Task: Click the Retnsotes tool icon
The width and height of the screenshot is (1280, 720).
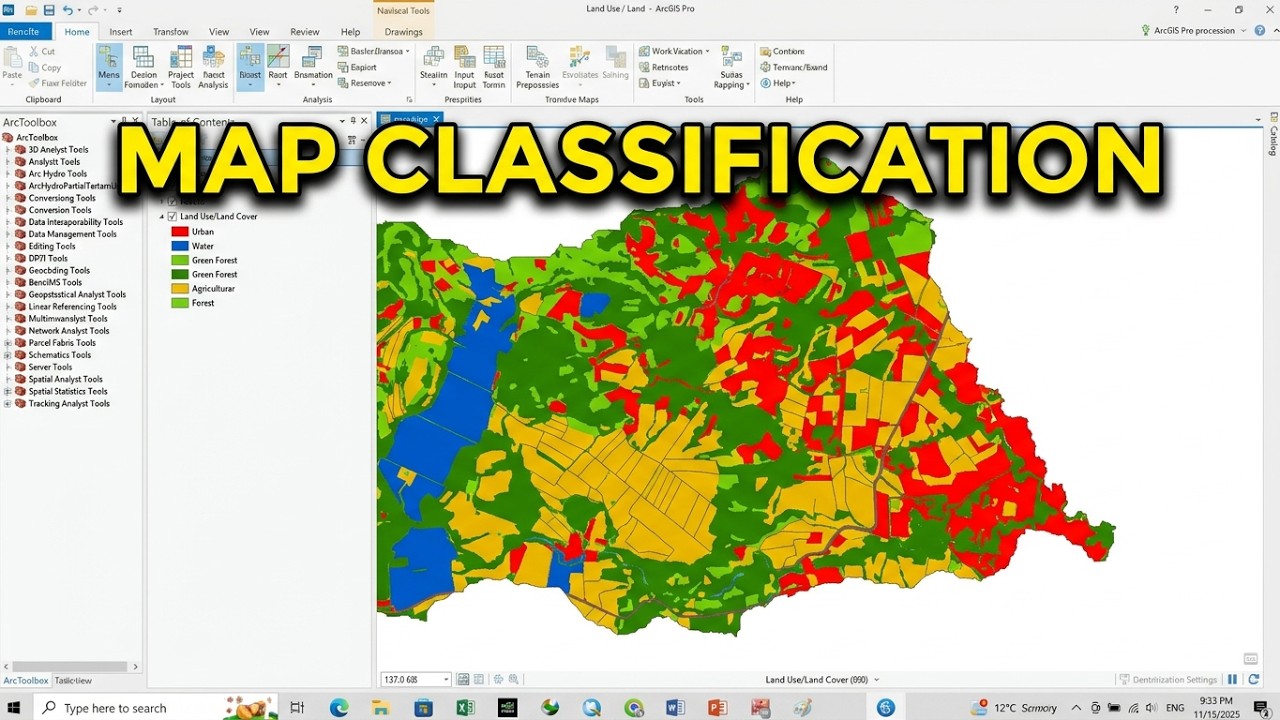Action: click(644, 68)
